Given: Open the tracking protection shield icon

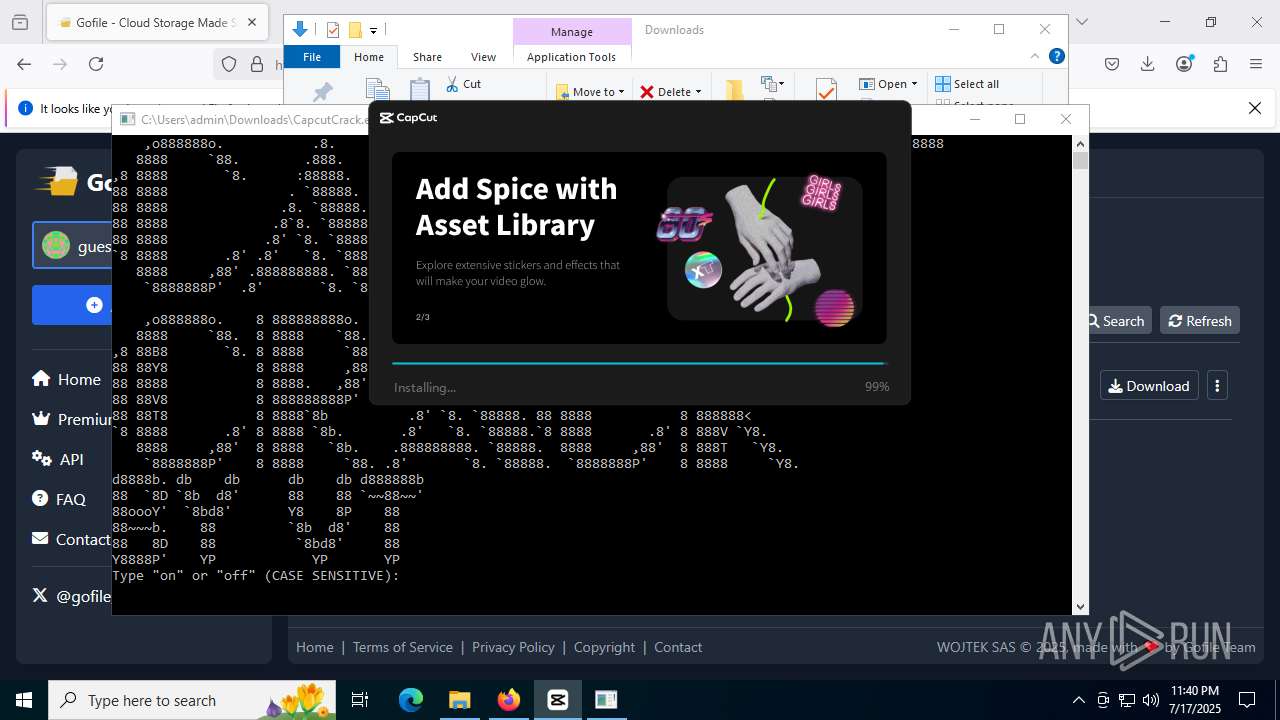Looking at the screenshot, I should (x=229, y=64).
